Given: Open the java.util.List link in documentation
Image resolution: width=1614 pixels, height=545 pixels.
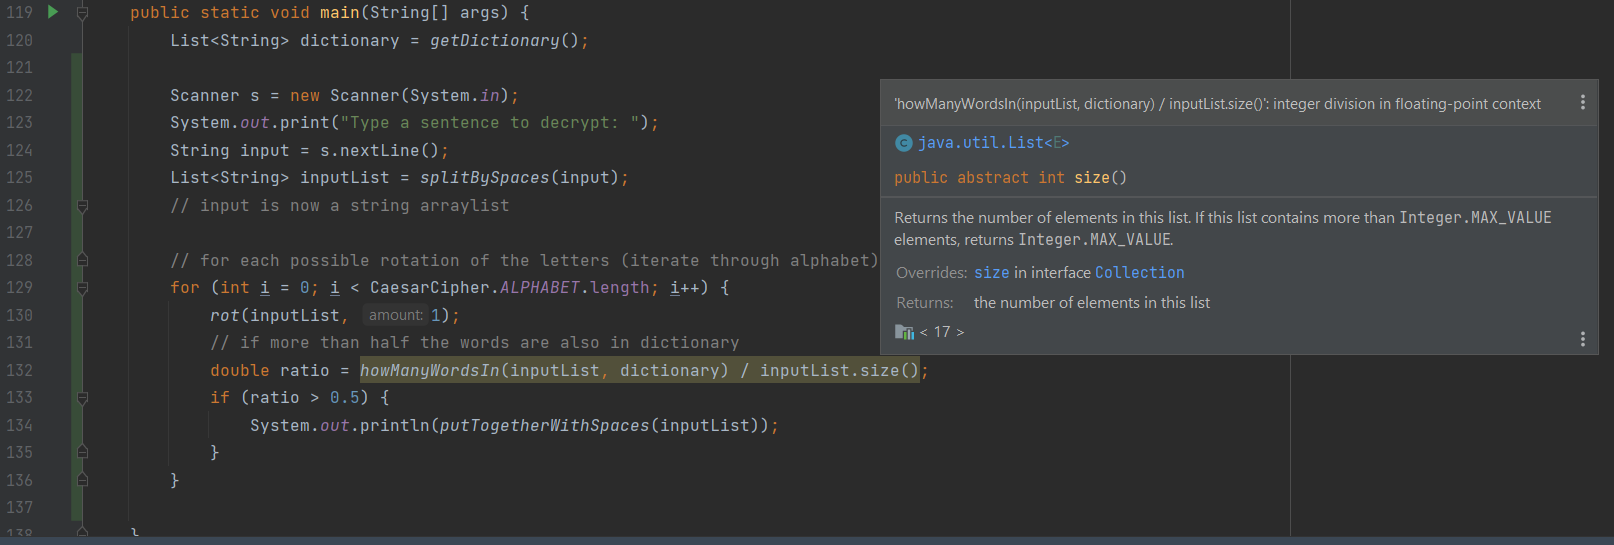Looking at the screenshot, I should pyautogui.click(x=980, y=143).
